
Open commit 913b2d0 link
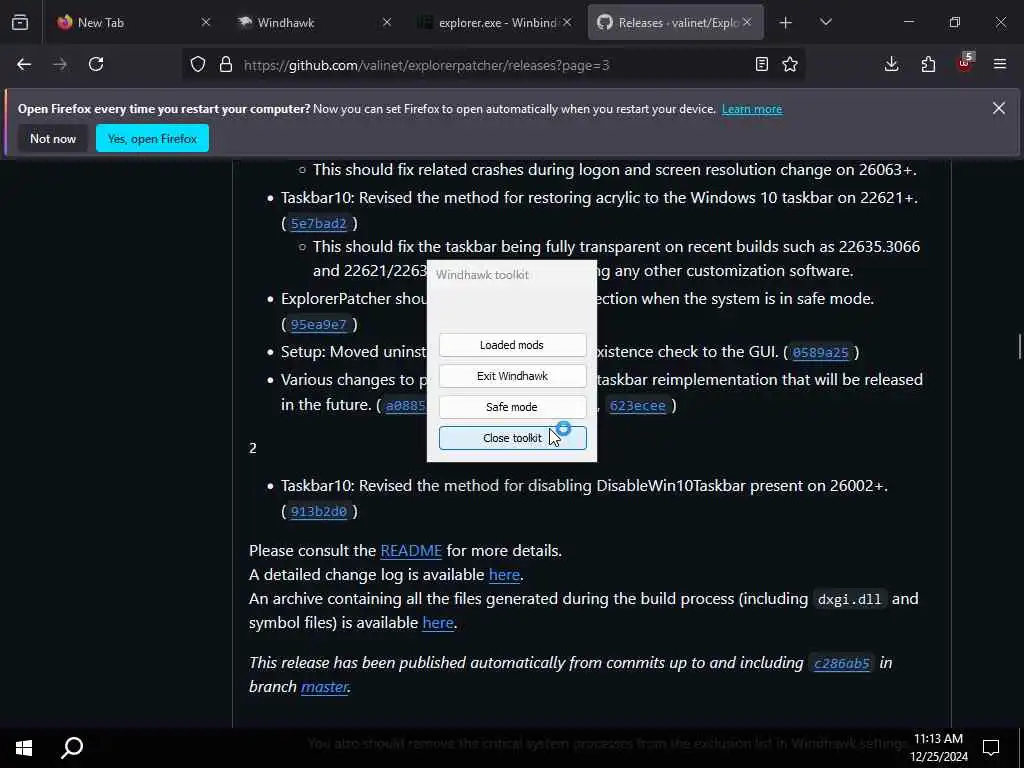click(319, 511)
